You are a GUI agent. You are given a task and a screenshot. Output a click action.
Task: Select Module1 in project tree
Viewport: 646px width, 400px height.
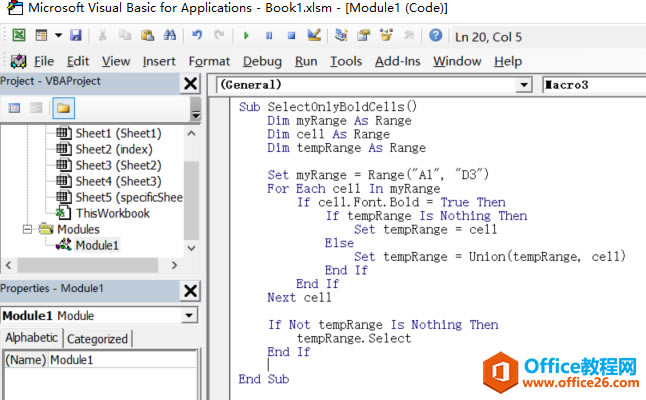[x=97, y=246]
